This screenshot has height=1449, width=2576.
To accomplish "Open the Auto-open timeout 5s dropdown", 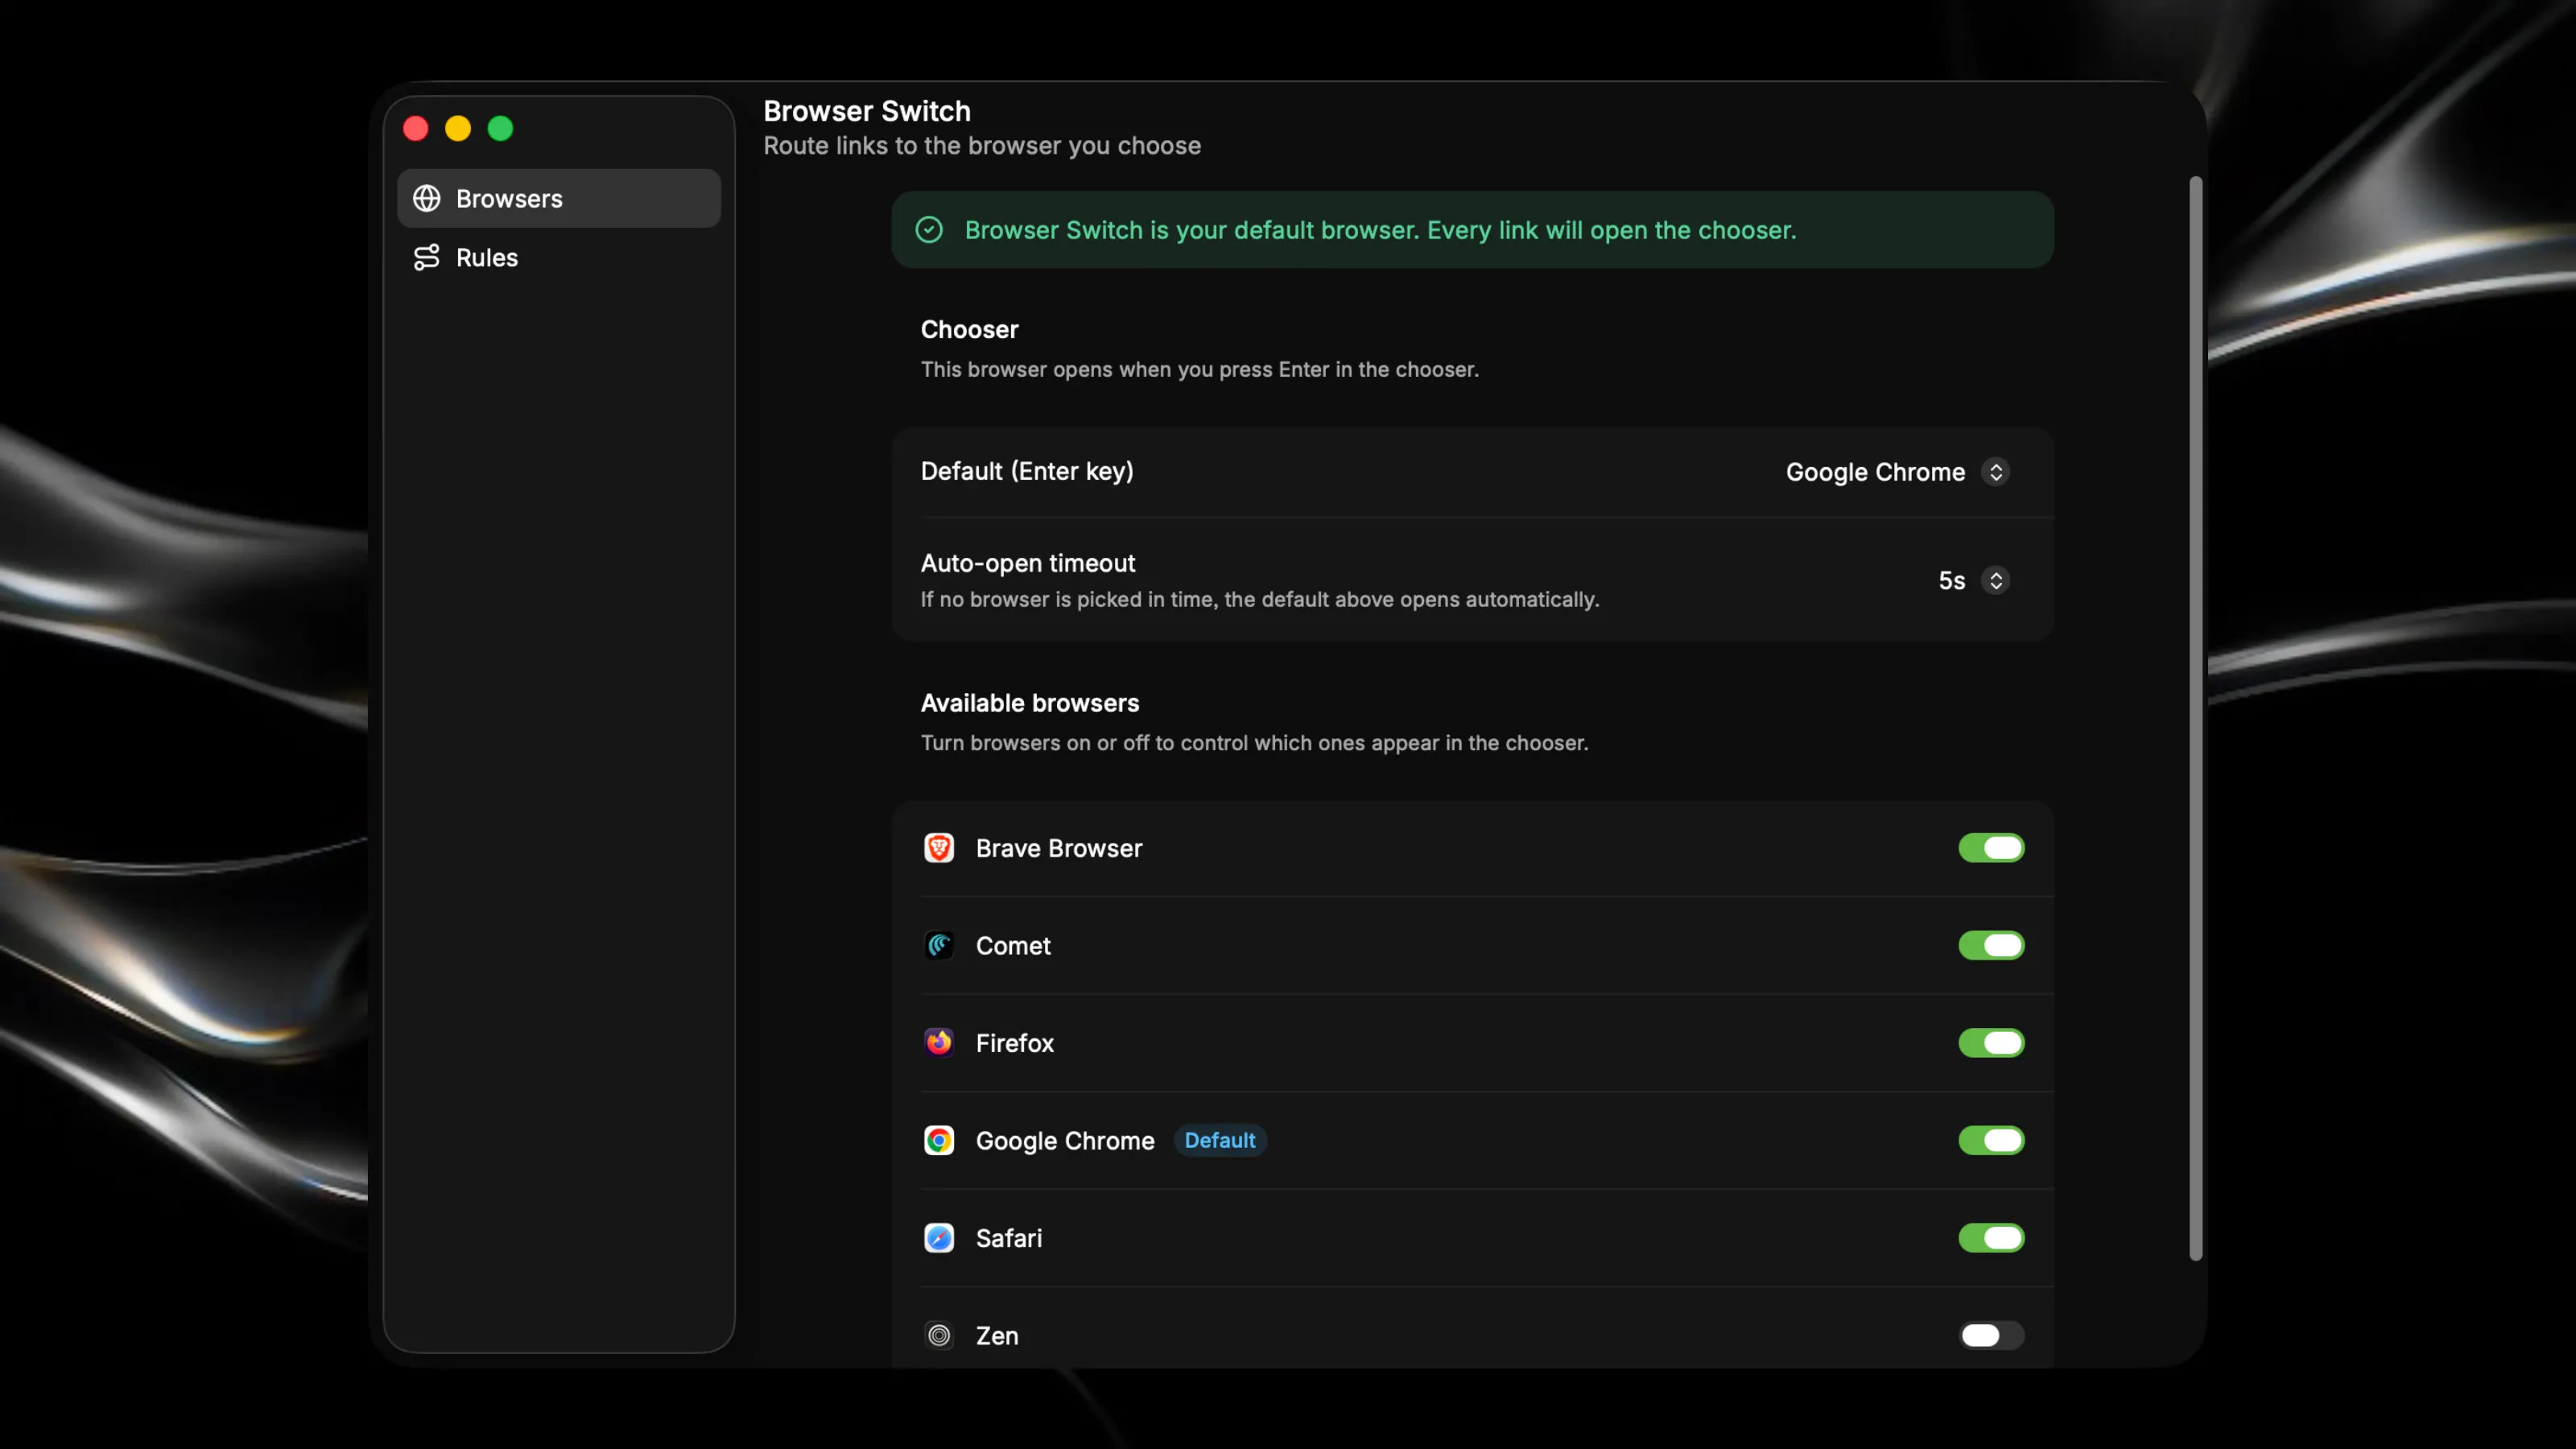I will pos(1973,581).
